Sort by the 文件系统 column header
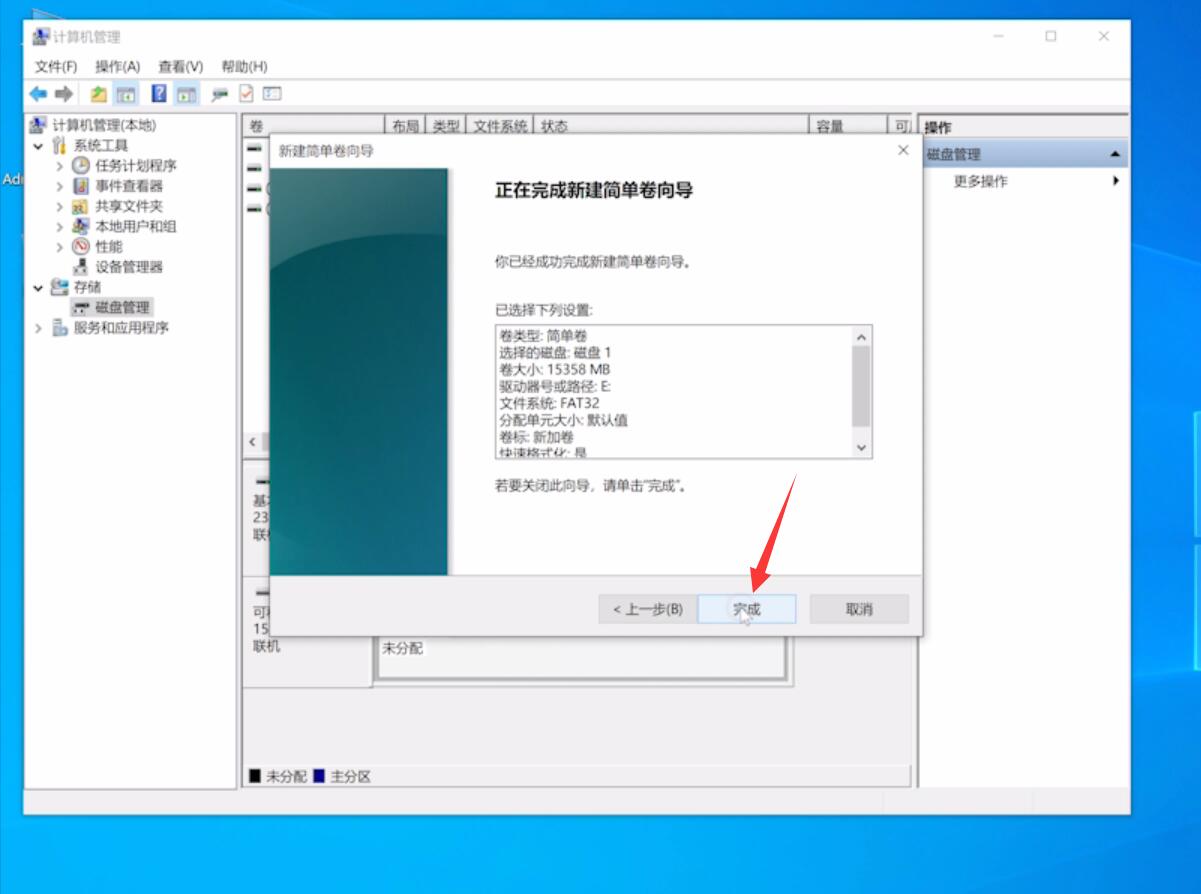Screen dimensions: 1201x894 pyautogui.click(x=501, y=126)
